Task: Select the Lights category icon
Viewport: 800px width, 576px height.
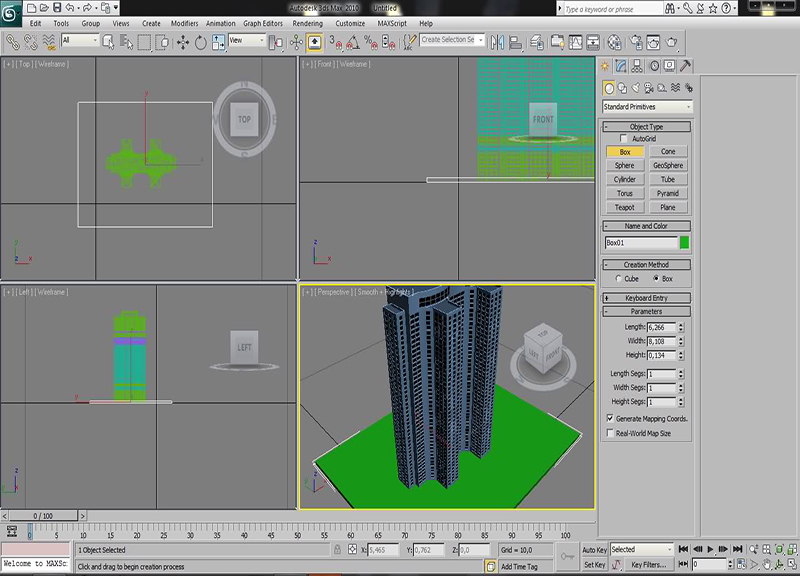Action: click(x=637, y=88)
